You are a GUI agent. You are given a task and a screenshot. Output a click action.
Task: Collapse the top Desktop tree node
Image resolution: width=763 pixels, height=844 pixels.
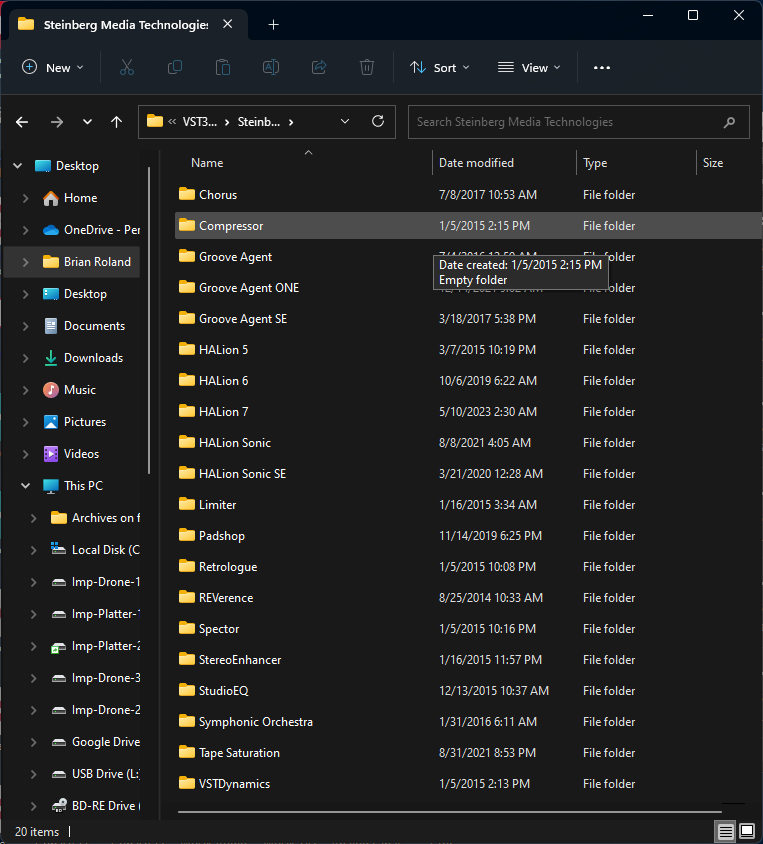[18, 166]
